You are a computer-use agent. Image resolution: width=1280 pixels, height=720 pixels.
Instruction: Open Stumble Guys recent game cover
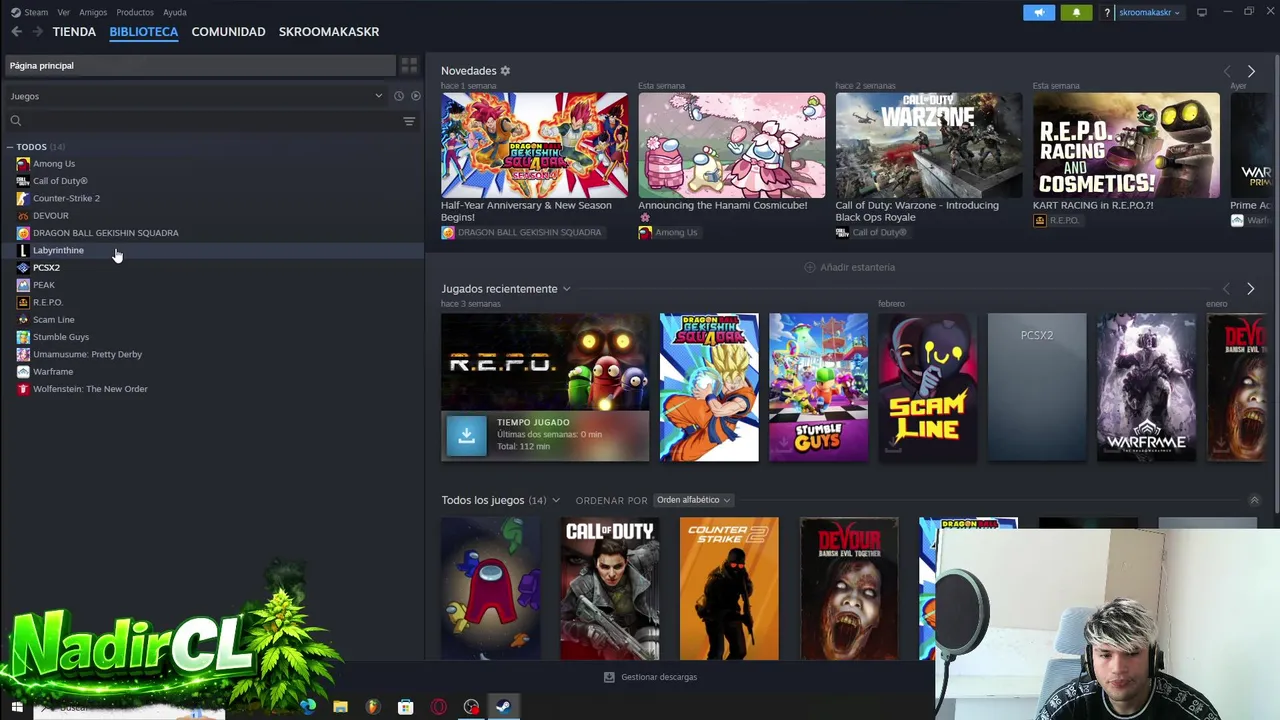818,388
